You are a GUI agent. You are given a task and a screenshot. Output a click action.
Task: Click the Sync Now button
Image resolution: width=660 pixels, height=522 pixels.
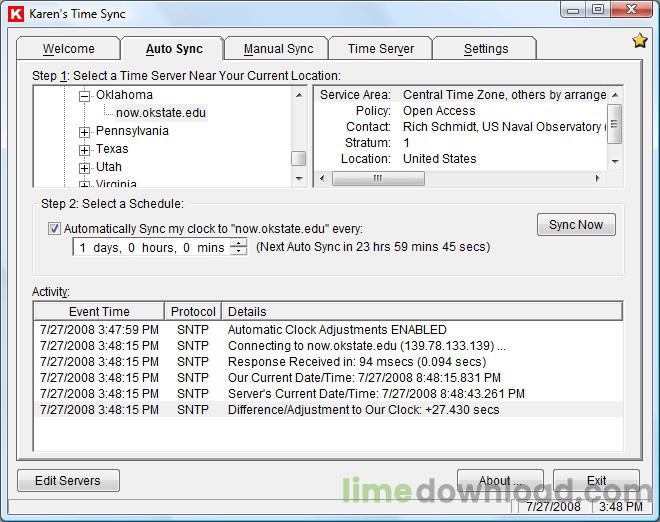click(x=576, y=225)
